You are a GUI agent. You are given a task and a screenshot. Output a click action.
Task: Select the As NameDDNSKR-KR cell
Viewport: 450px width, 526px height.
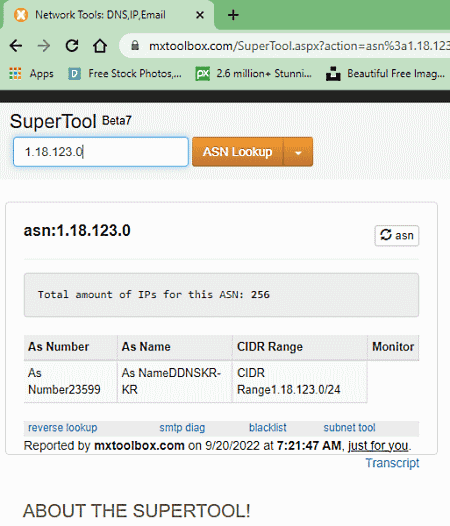click(175, 381)
